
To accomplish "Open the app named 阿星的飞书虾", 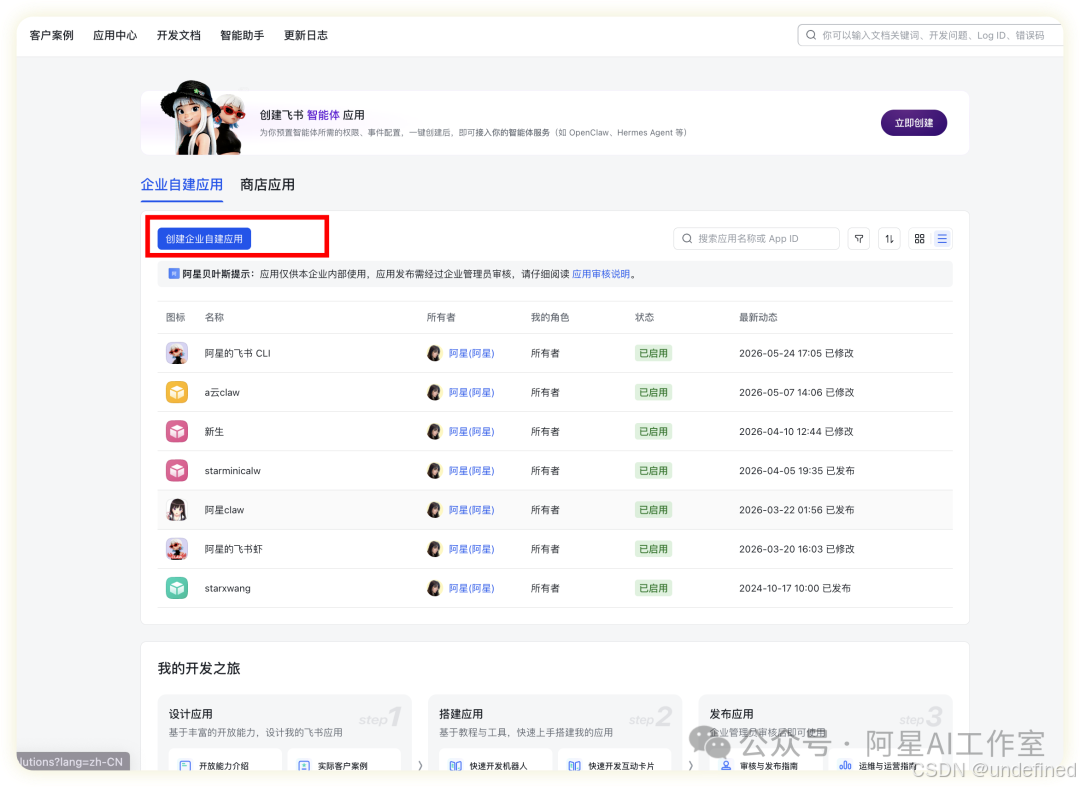I will tap(233, 549).
